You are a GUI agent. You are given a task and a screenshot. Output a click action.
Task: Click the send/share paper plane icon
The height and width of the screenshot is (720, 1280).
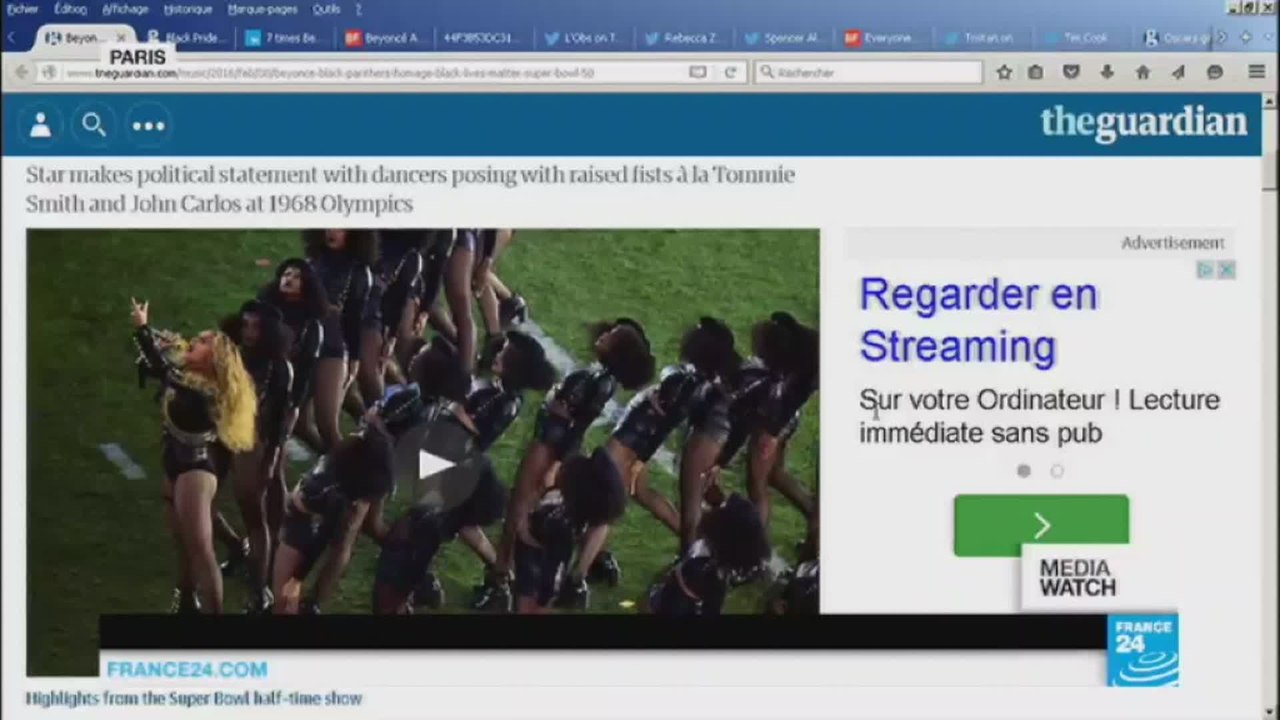[1178, 72]
